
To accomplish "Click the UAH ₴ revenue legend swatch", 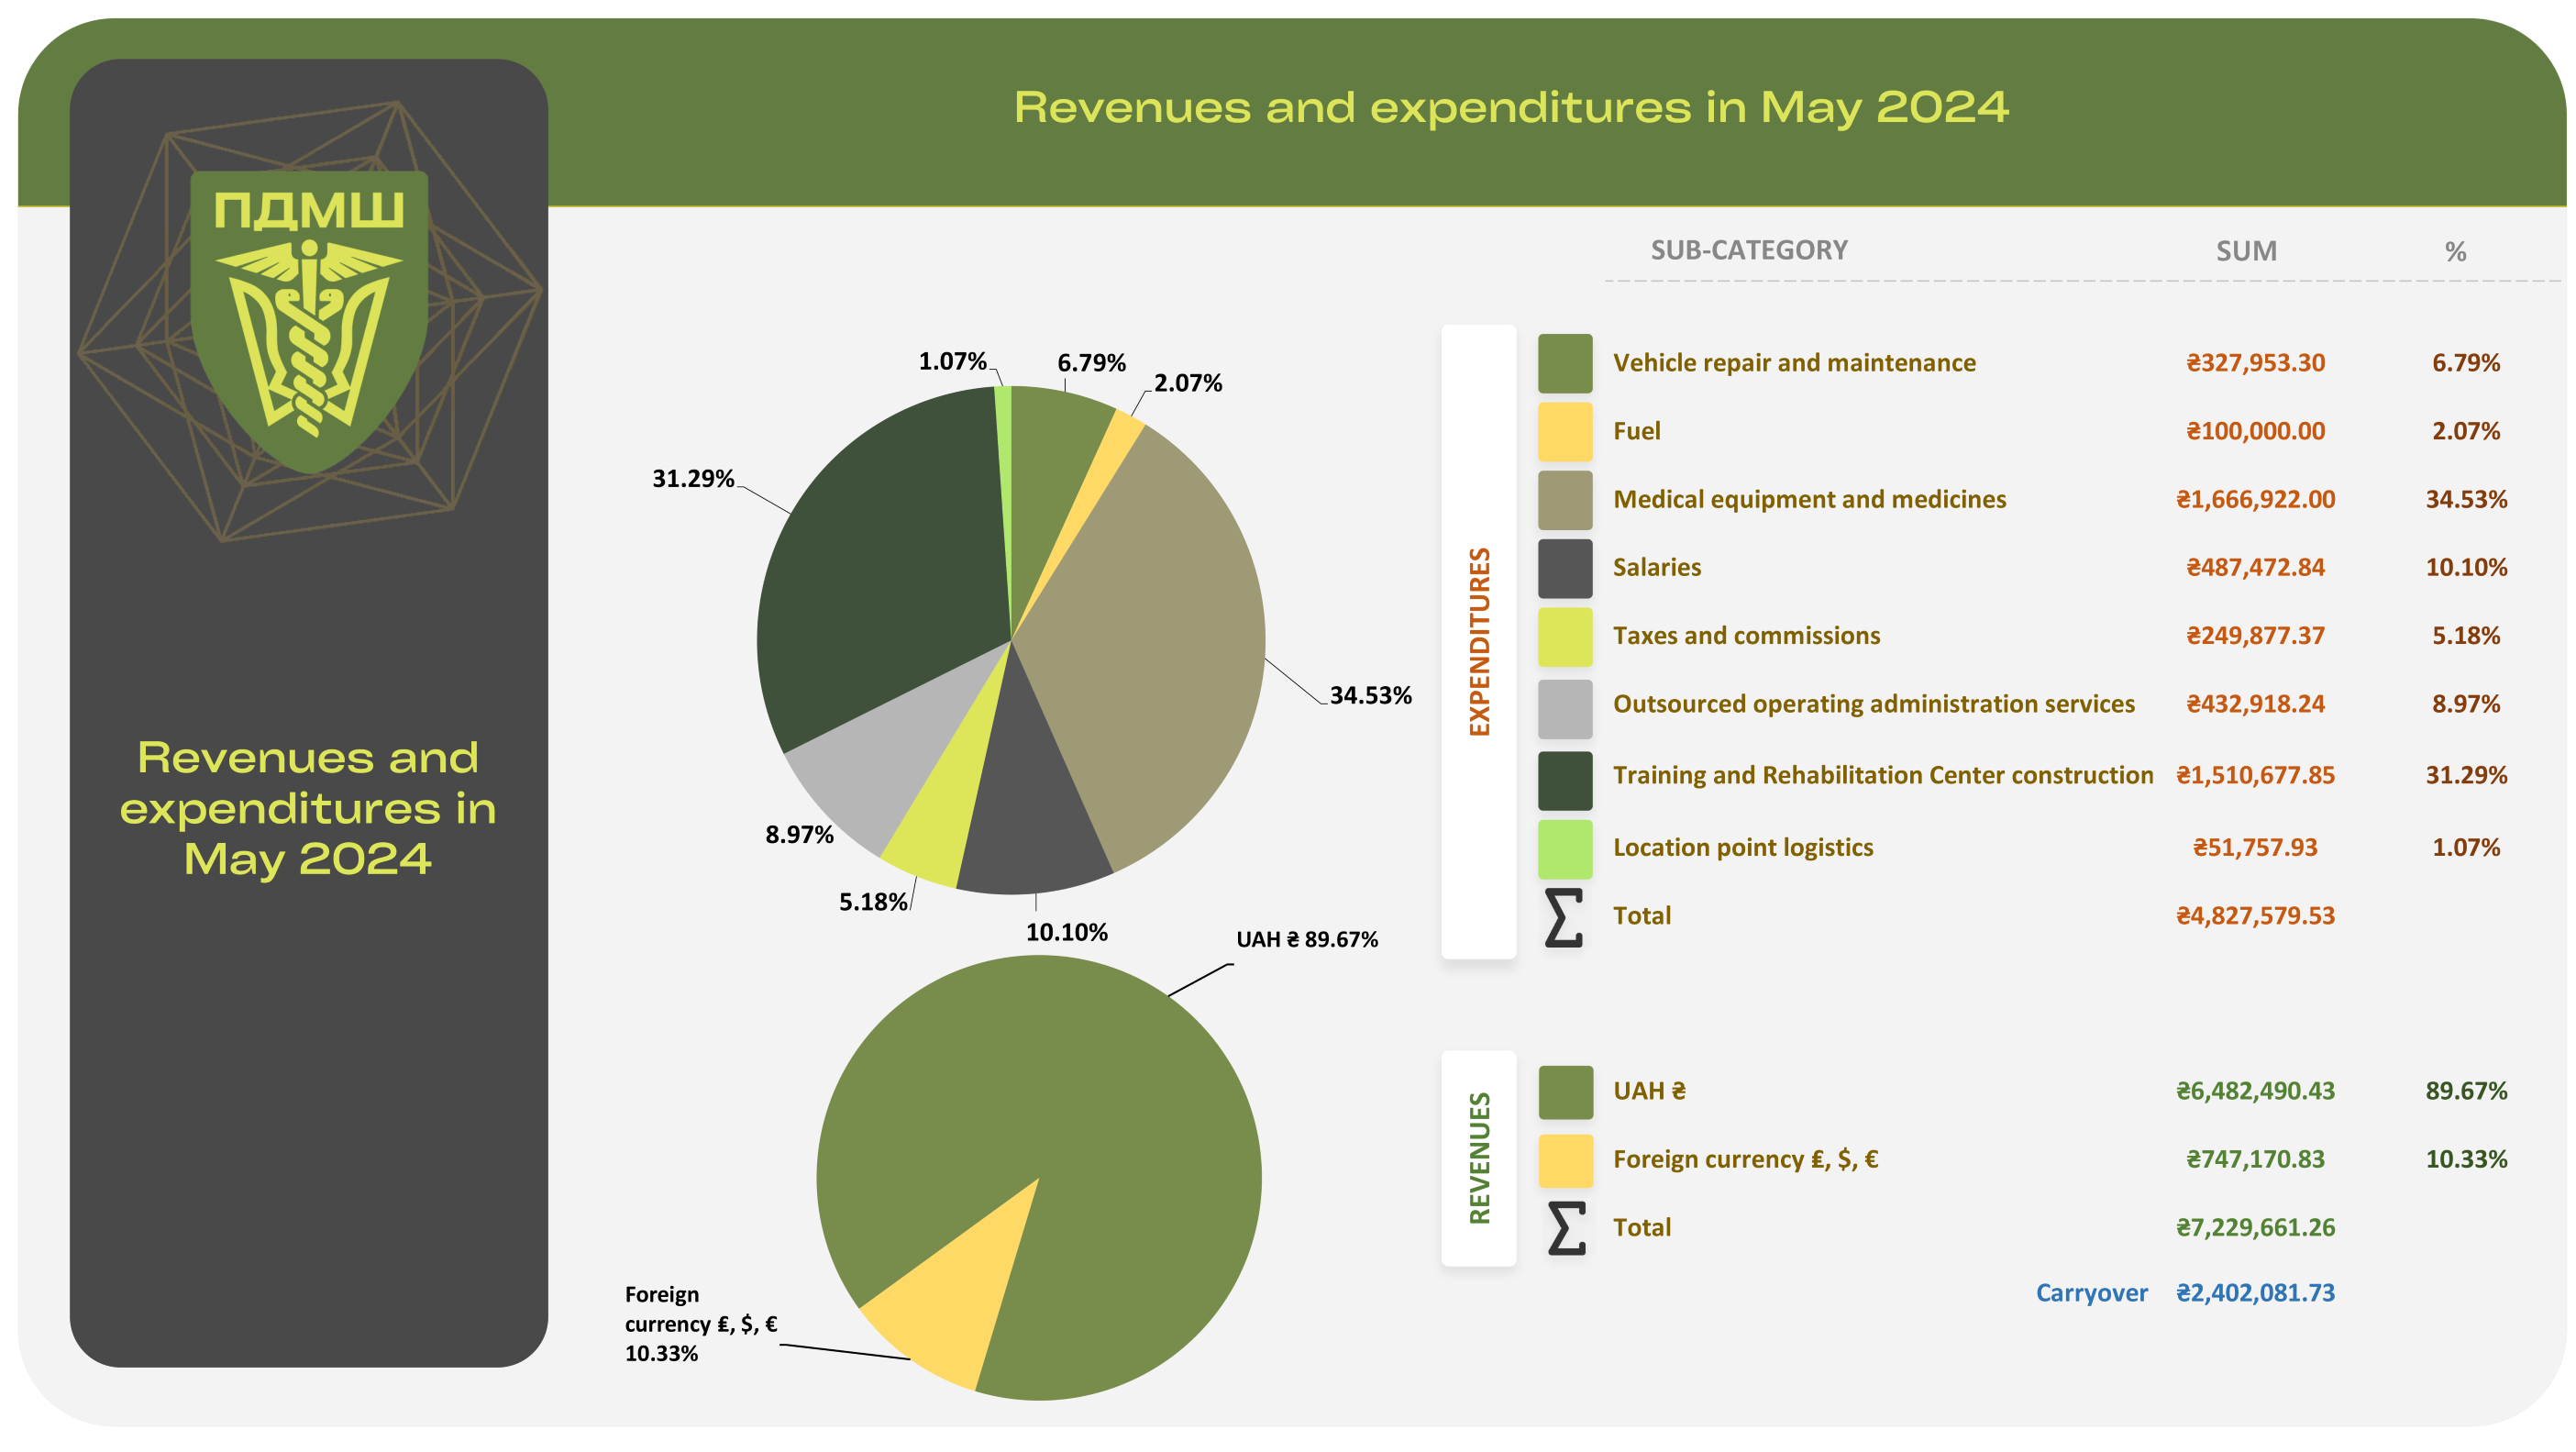I will point(1565,1092).
